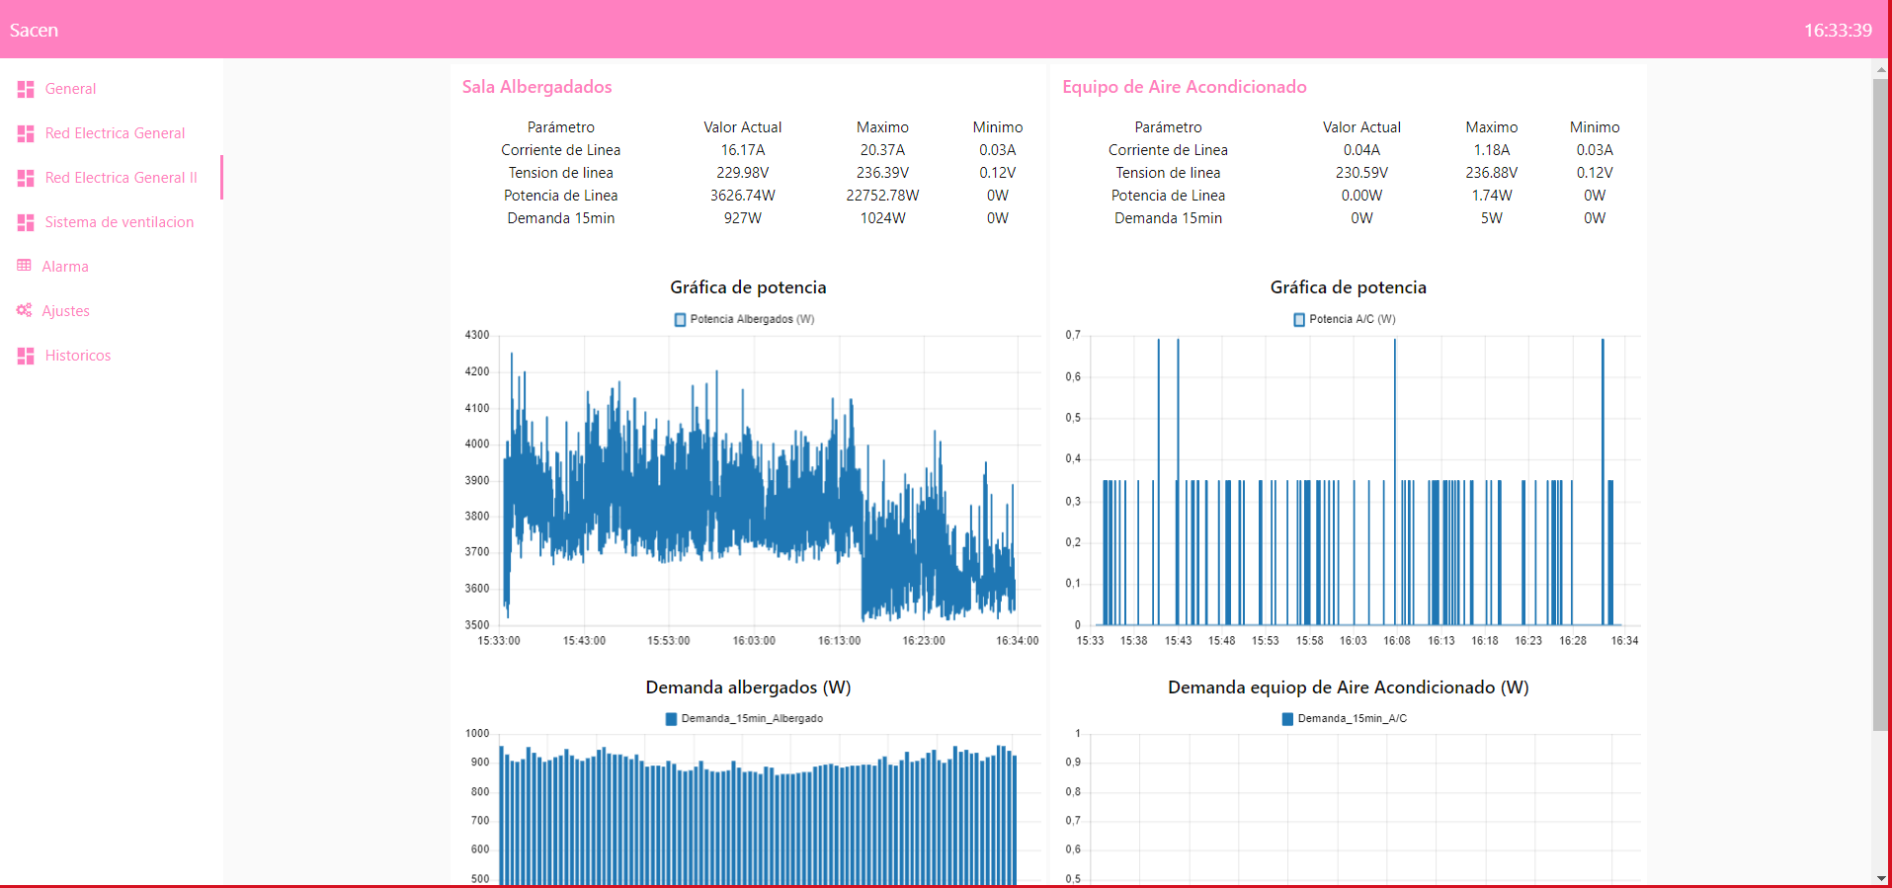Click the scrollbar down arrow
The image size is (1892, 888).
pos(1881,878)
